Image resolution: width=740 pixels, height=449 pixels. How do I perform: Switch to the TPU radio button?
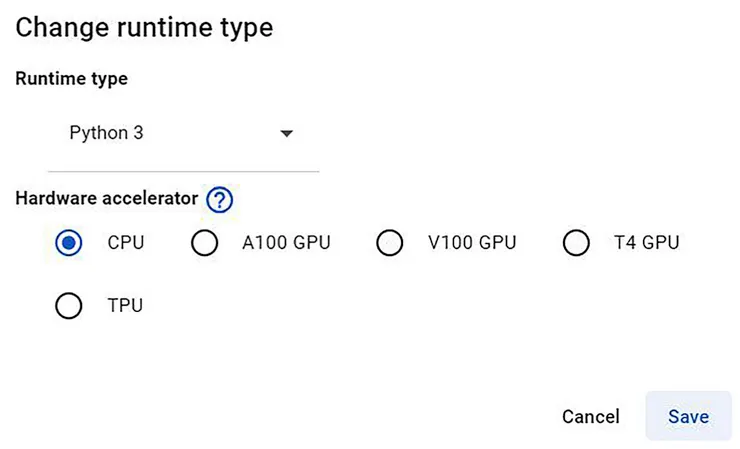[x=69, y=306]
